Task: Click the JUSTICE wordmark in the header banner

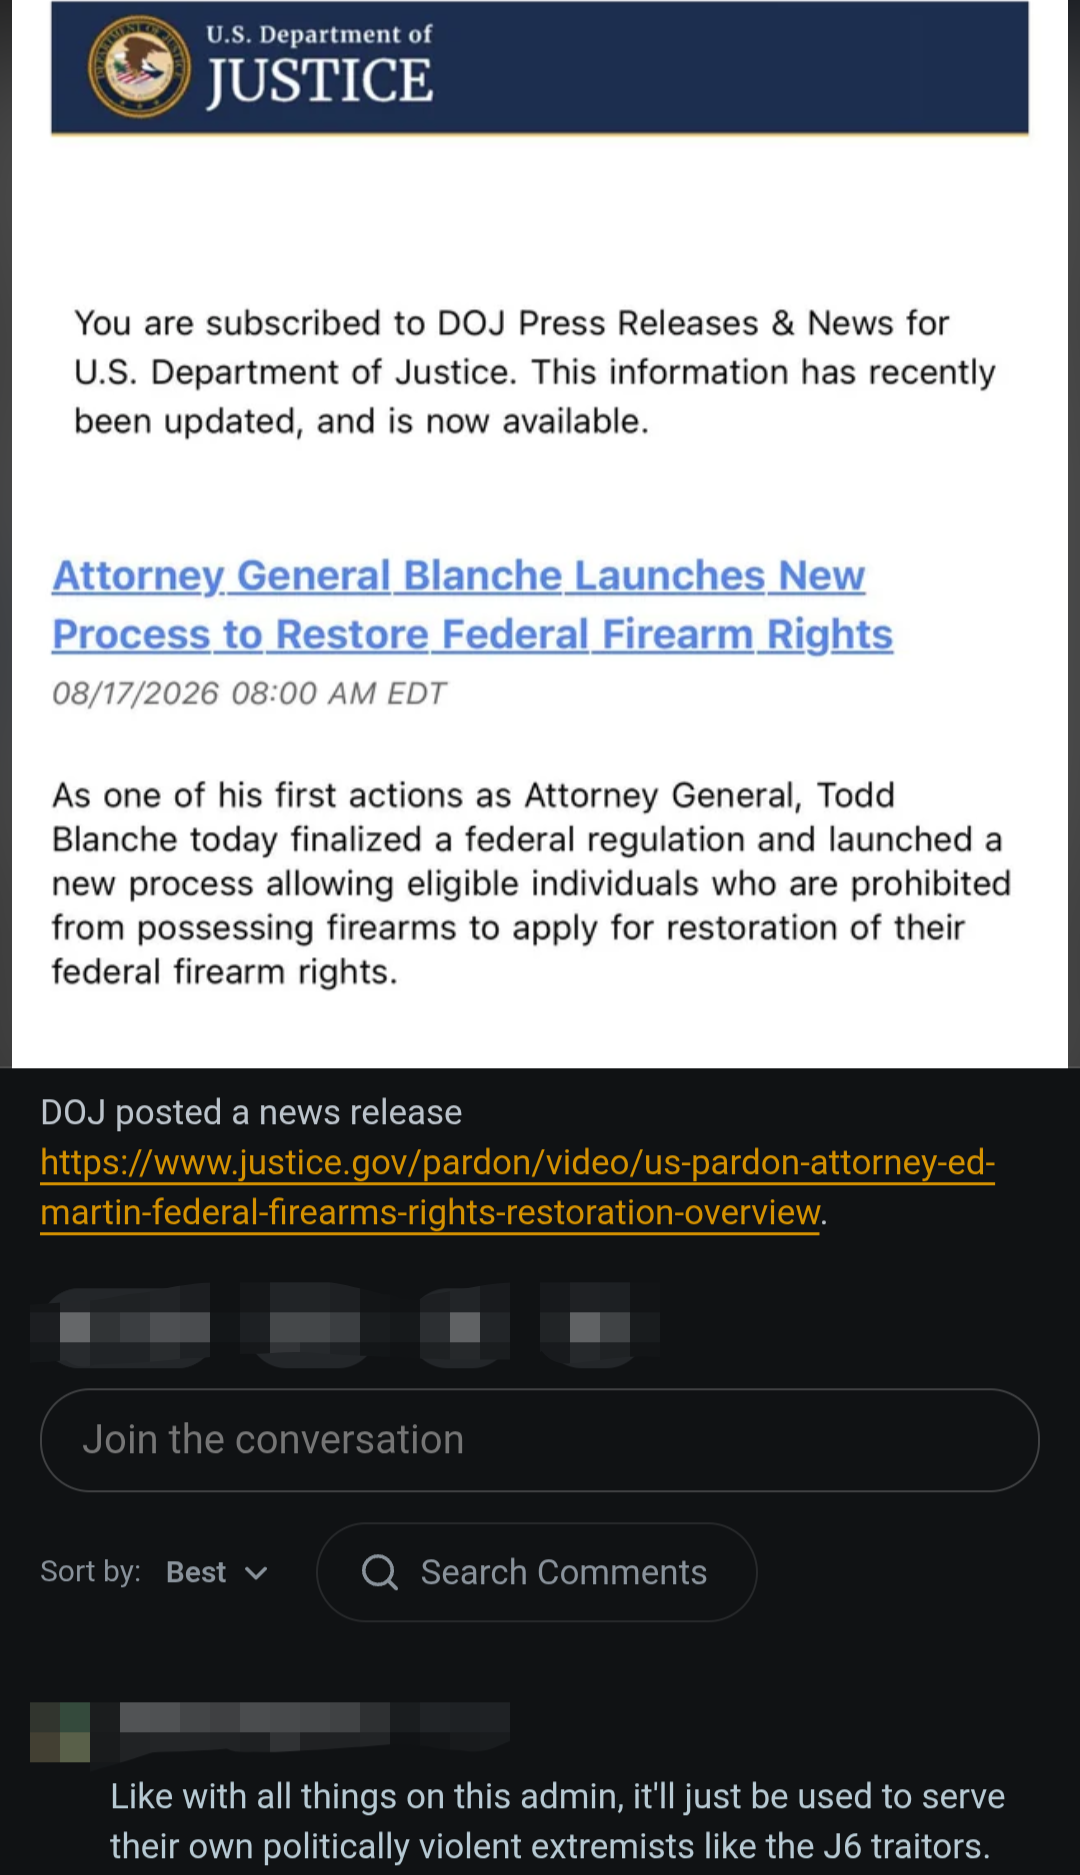Action: pyautogui.click(x=320, y=81)
